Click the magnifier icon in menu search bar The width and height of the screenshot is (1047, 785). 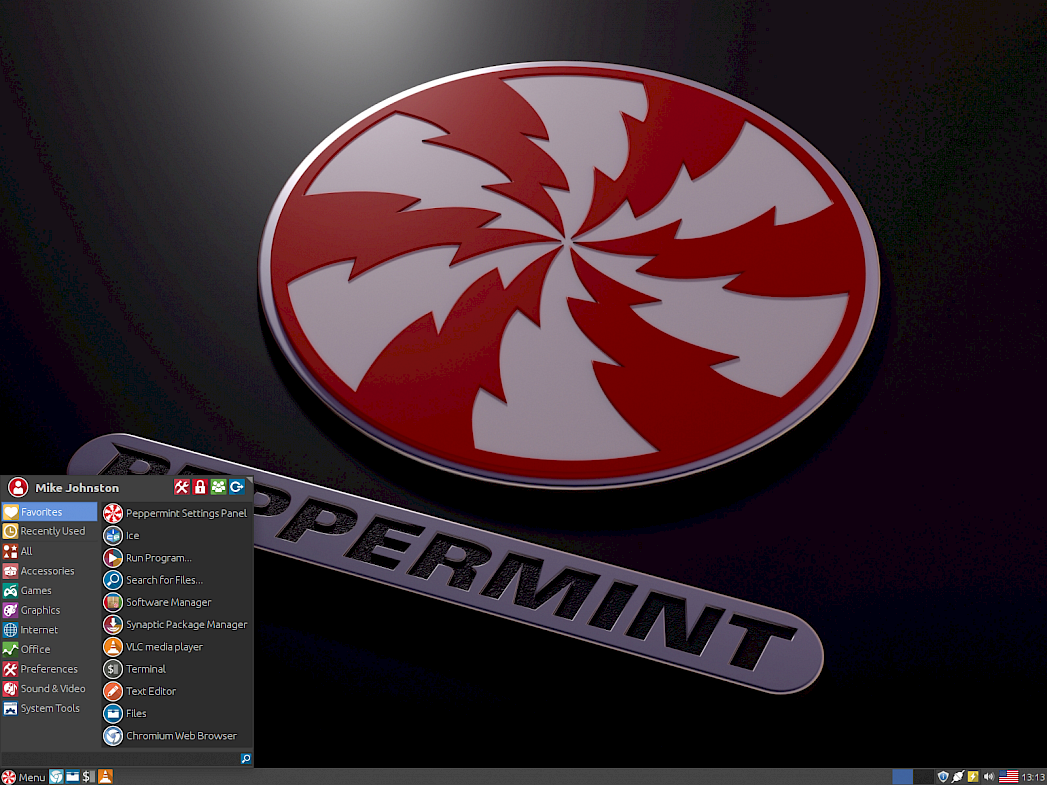pyautogui.click(x=246, y=758)
